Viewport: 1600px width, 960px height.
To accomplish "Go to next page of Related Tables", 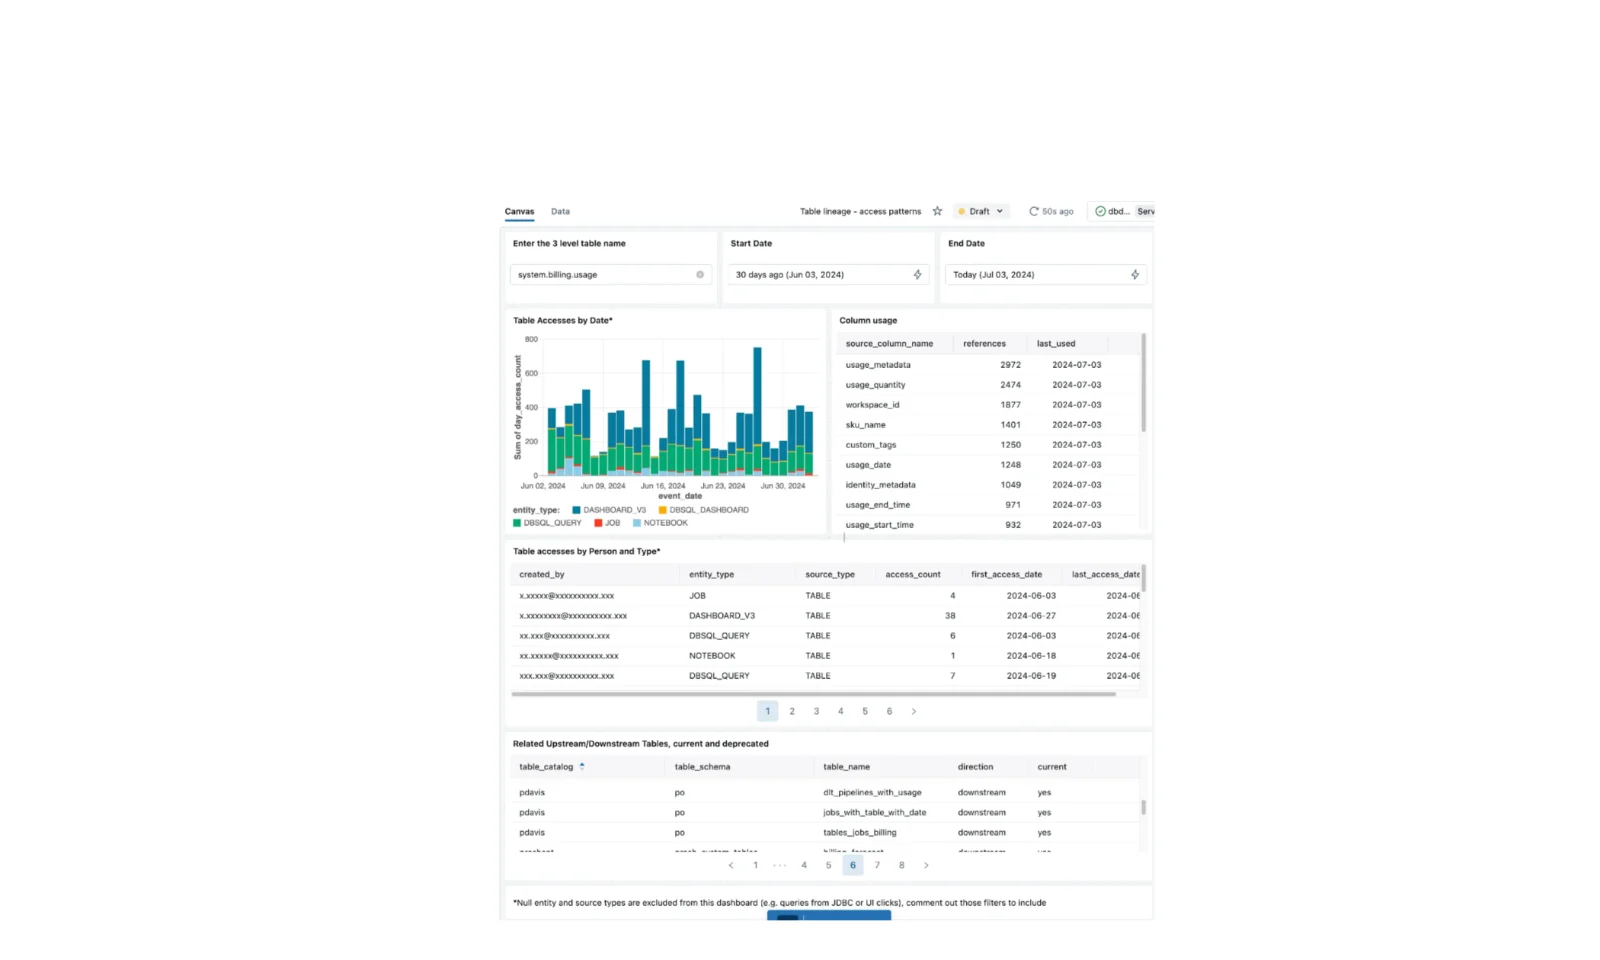I will pos(926,865).
